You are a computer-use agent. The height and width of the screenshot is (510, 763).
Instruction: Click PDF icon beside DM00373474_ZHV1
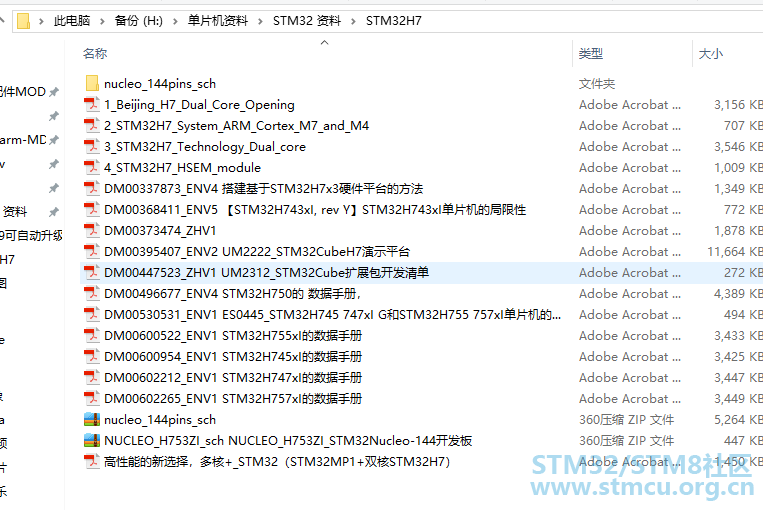[x=91, y=230]
